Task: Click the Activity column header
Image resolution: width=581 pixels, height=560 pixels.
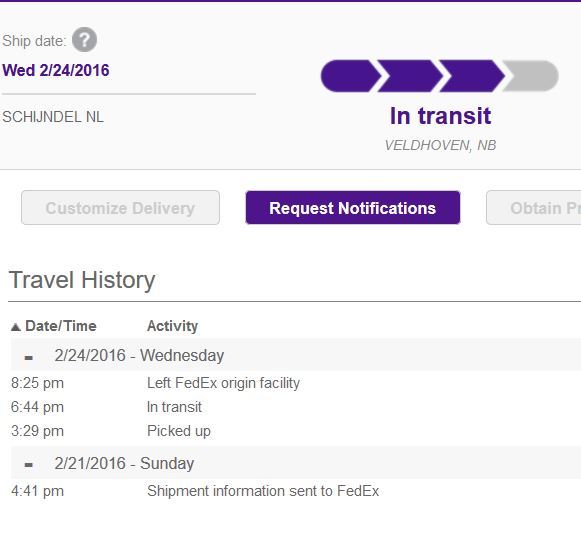Action: 172,326
